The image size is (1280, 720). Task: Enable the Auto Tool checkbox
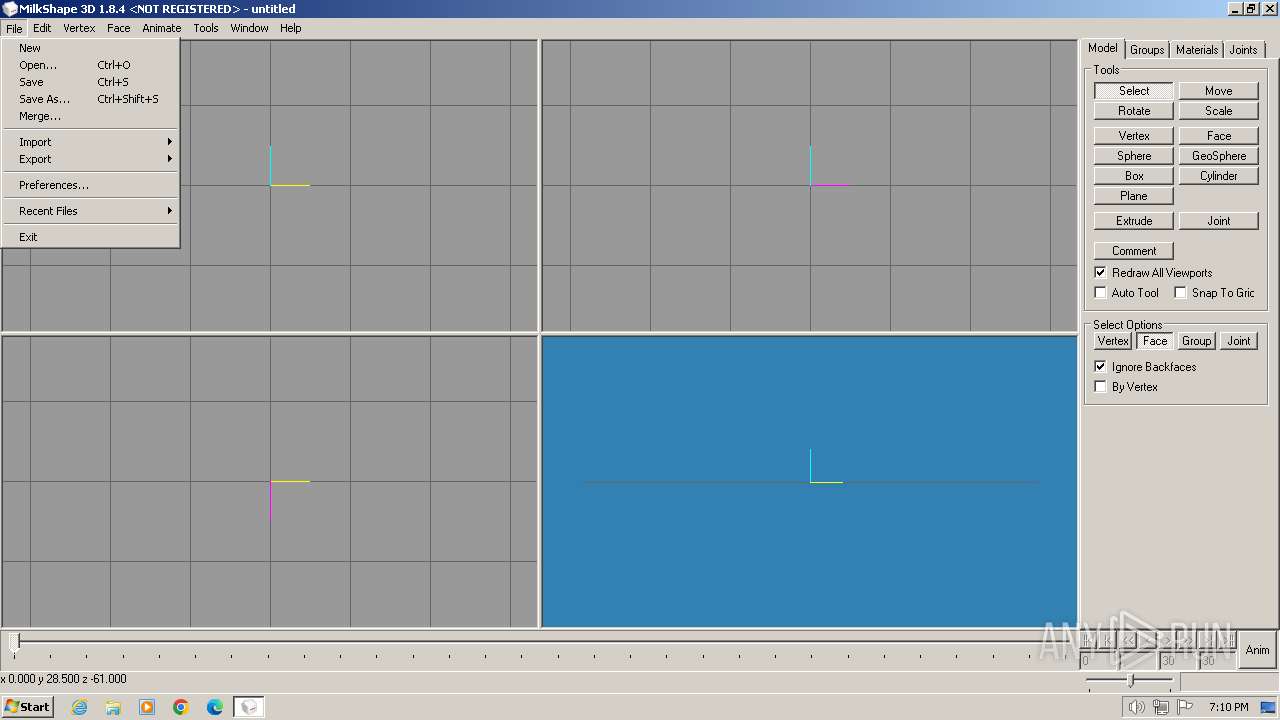tap(1126, 293)
